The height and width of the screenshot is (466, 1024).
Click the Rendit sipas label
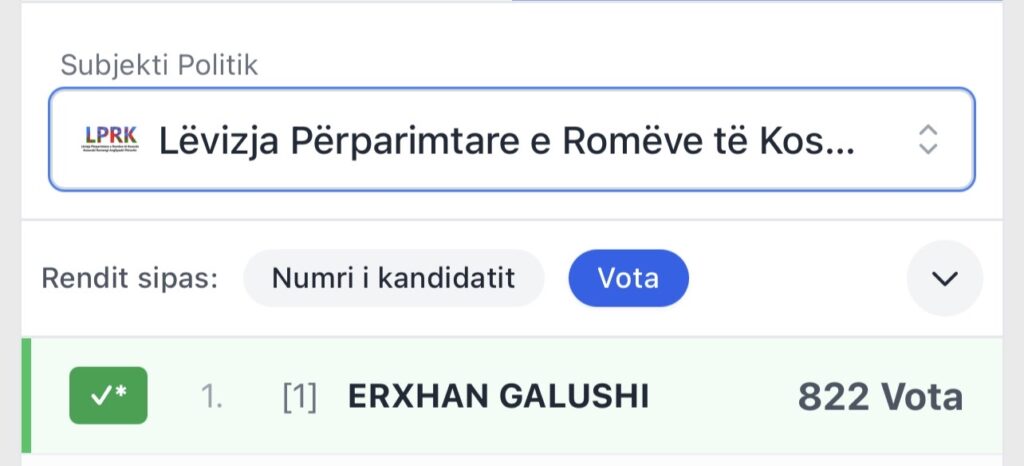coord(130,278)
